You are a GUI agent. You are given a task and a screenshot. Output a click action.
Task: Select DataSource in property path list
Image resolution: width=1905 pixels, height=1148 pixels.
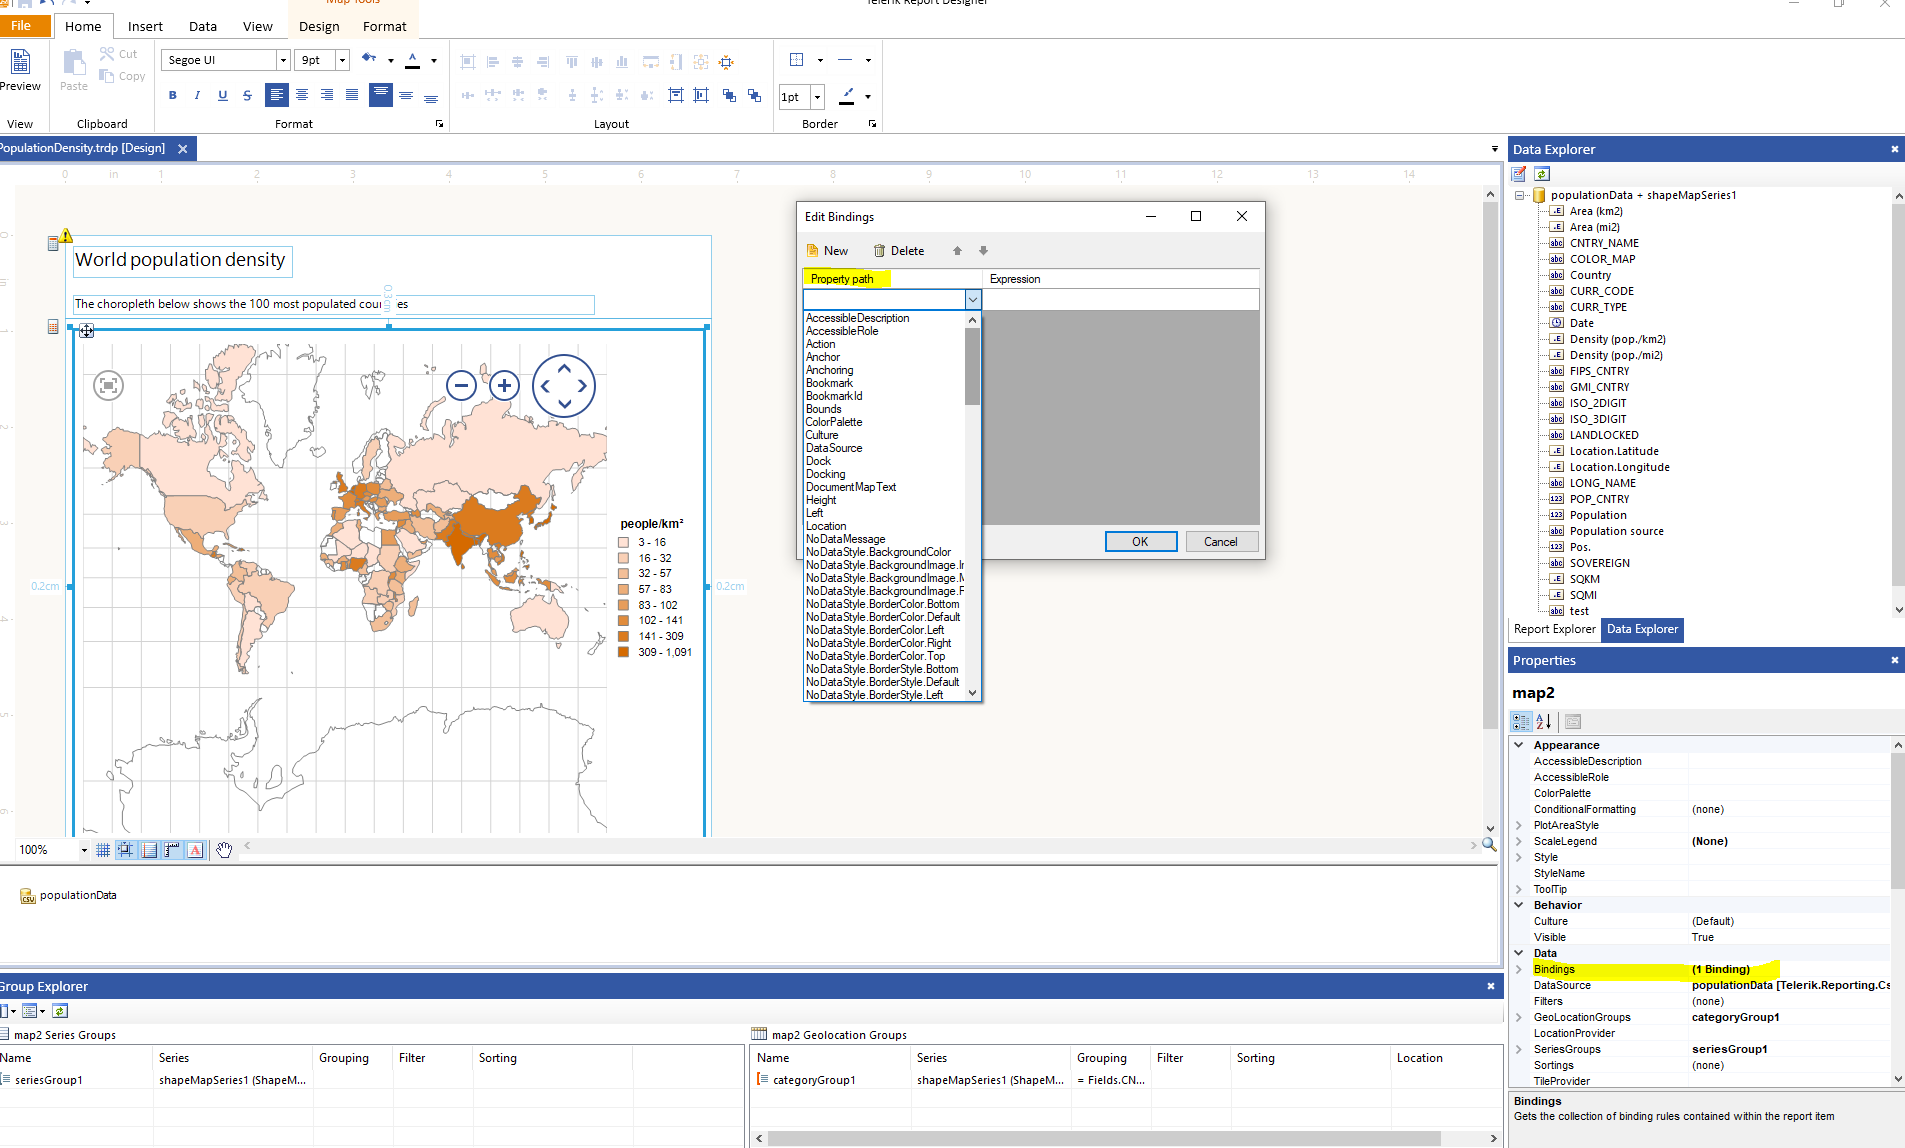pyautogui.click(x=834, y=448)
